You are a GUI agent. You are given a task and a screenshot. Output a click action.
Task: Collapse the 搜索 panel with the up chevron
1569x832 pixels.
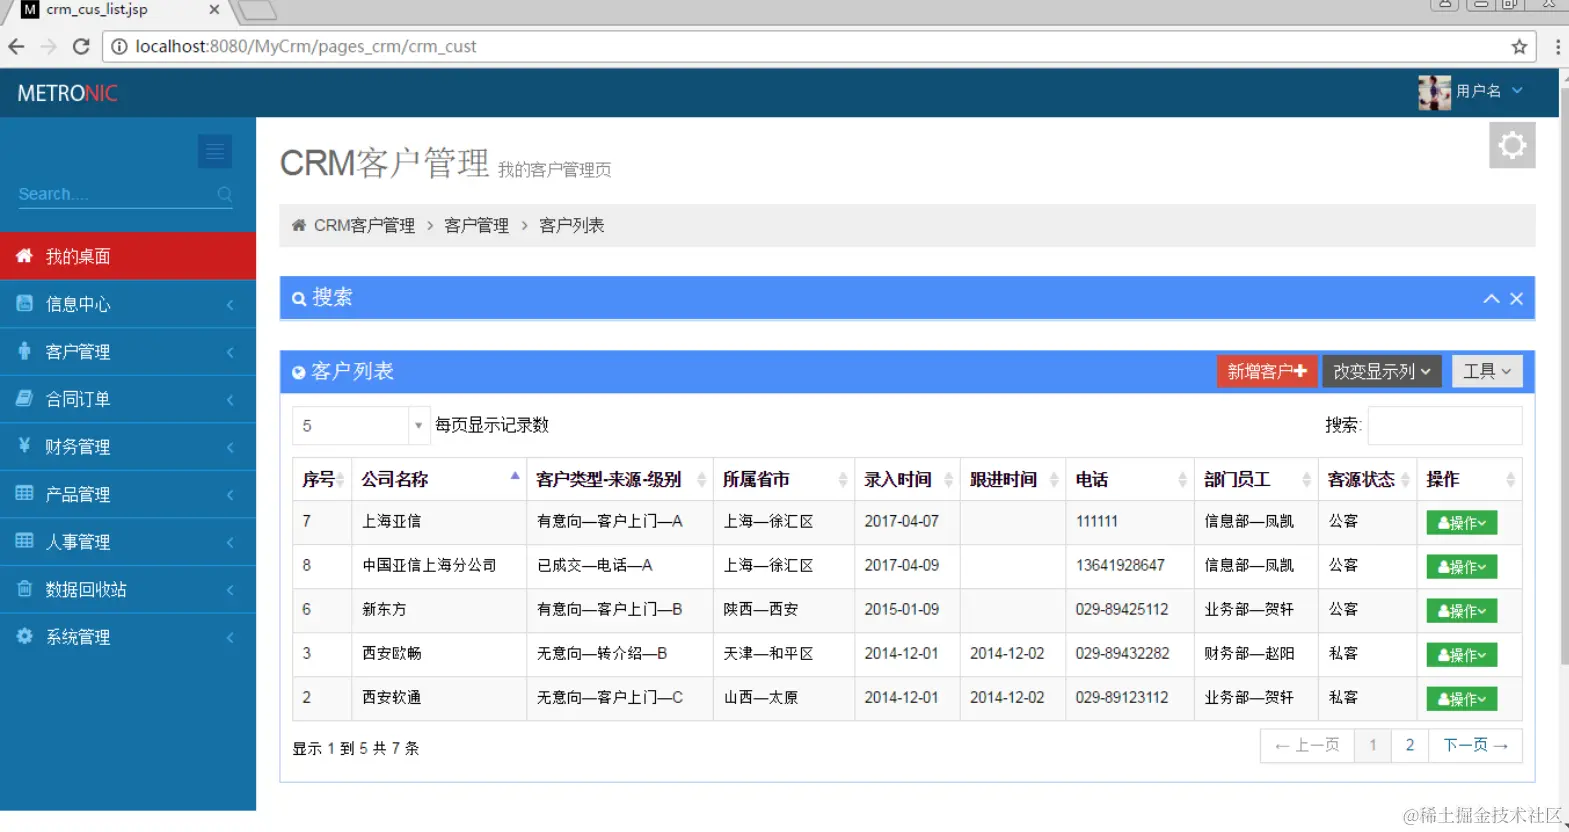[1491, 298]
